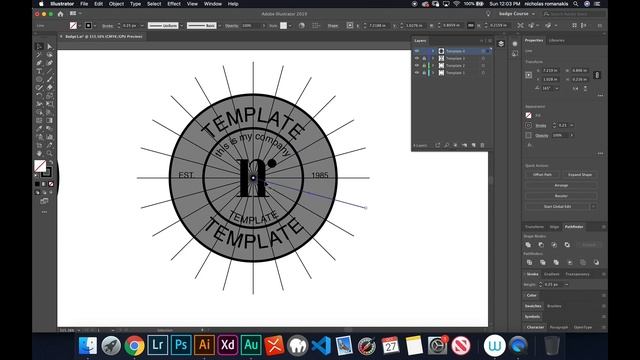Viewport: 640px width, 360px height.
Task: Open the Uniform stroke profile dropdown
Action: click(182, 25)
